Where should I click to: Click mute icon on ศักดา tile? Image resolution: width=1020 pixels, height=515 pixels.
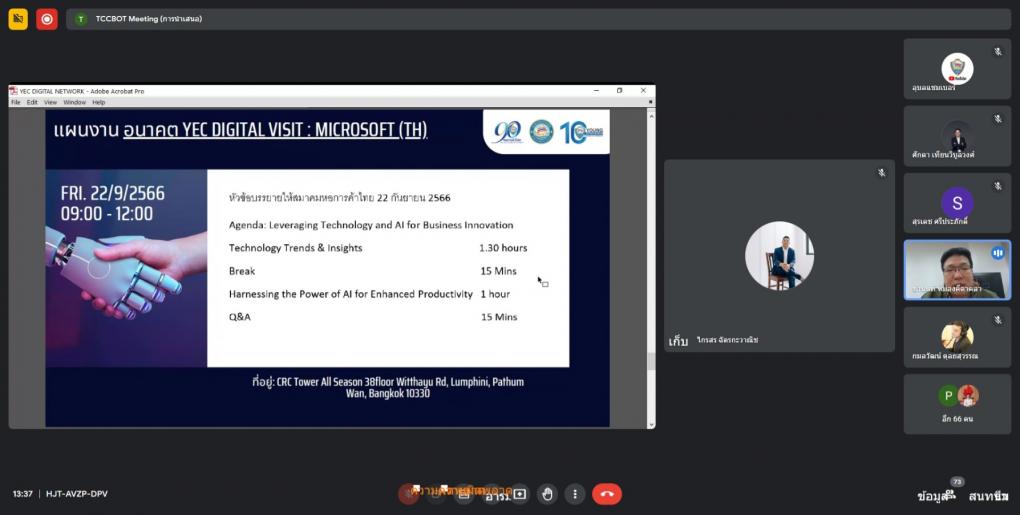(x=998, y=119)
